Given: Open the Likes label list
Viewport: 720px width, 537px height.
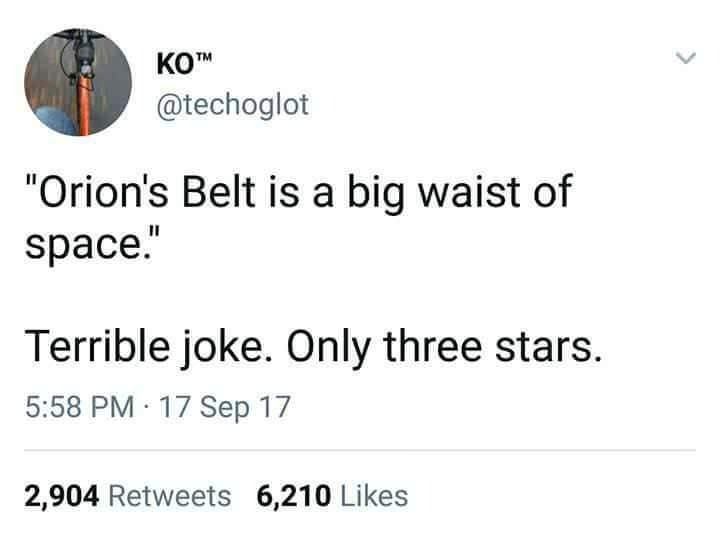Looking at the screenshot, I should pyautogui.click(x=374, y=496).
